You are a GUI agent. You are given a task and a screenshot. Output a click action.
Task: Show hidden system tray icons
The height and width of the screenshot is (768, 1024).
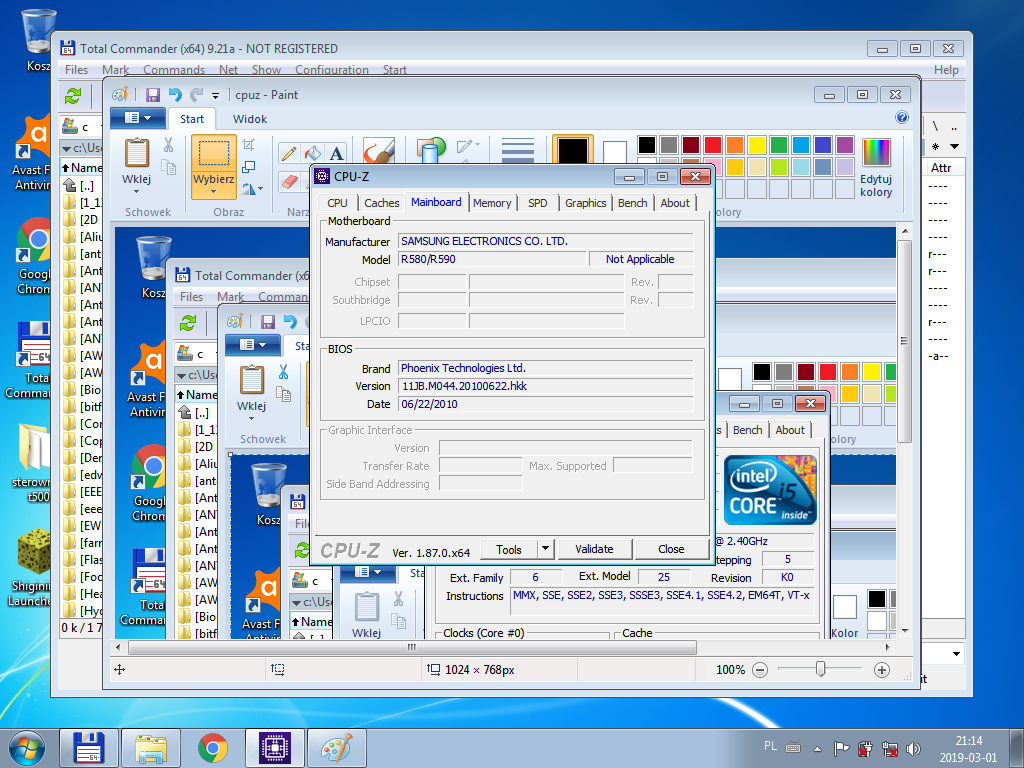(x=817, y=748)
